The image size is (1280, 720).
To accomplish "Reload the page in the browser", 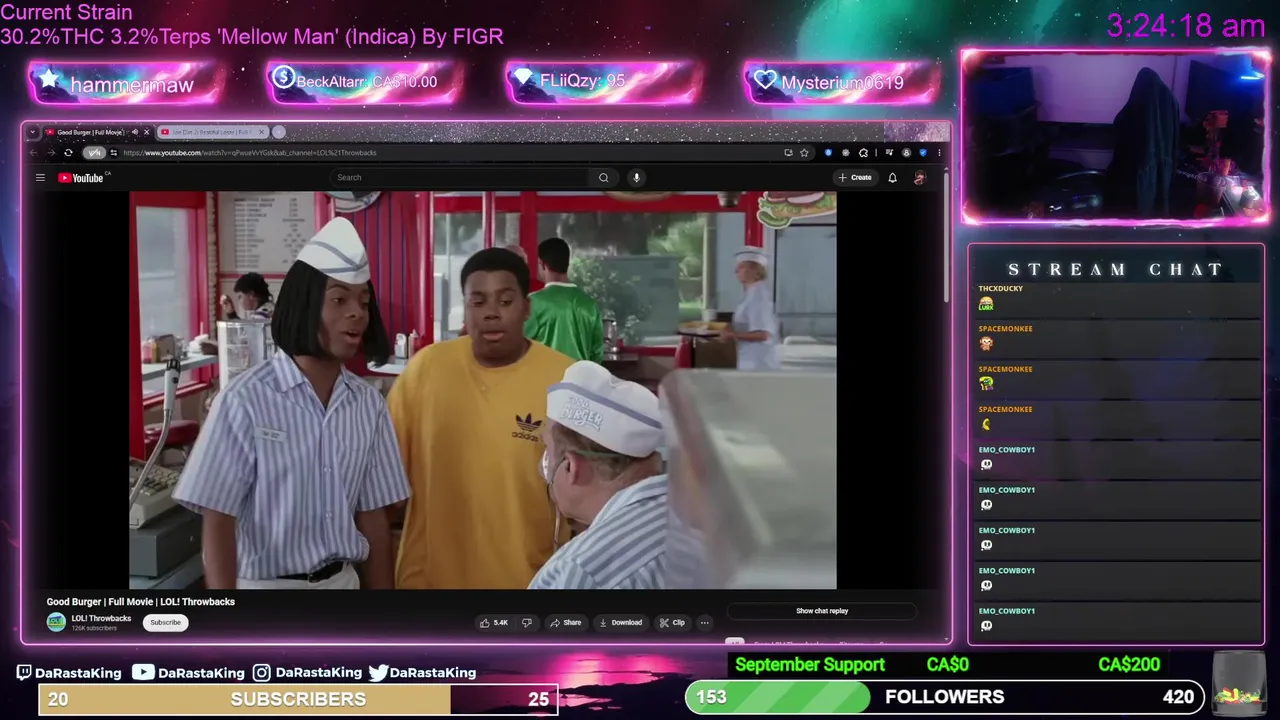I will pos(68,153).
